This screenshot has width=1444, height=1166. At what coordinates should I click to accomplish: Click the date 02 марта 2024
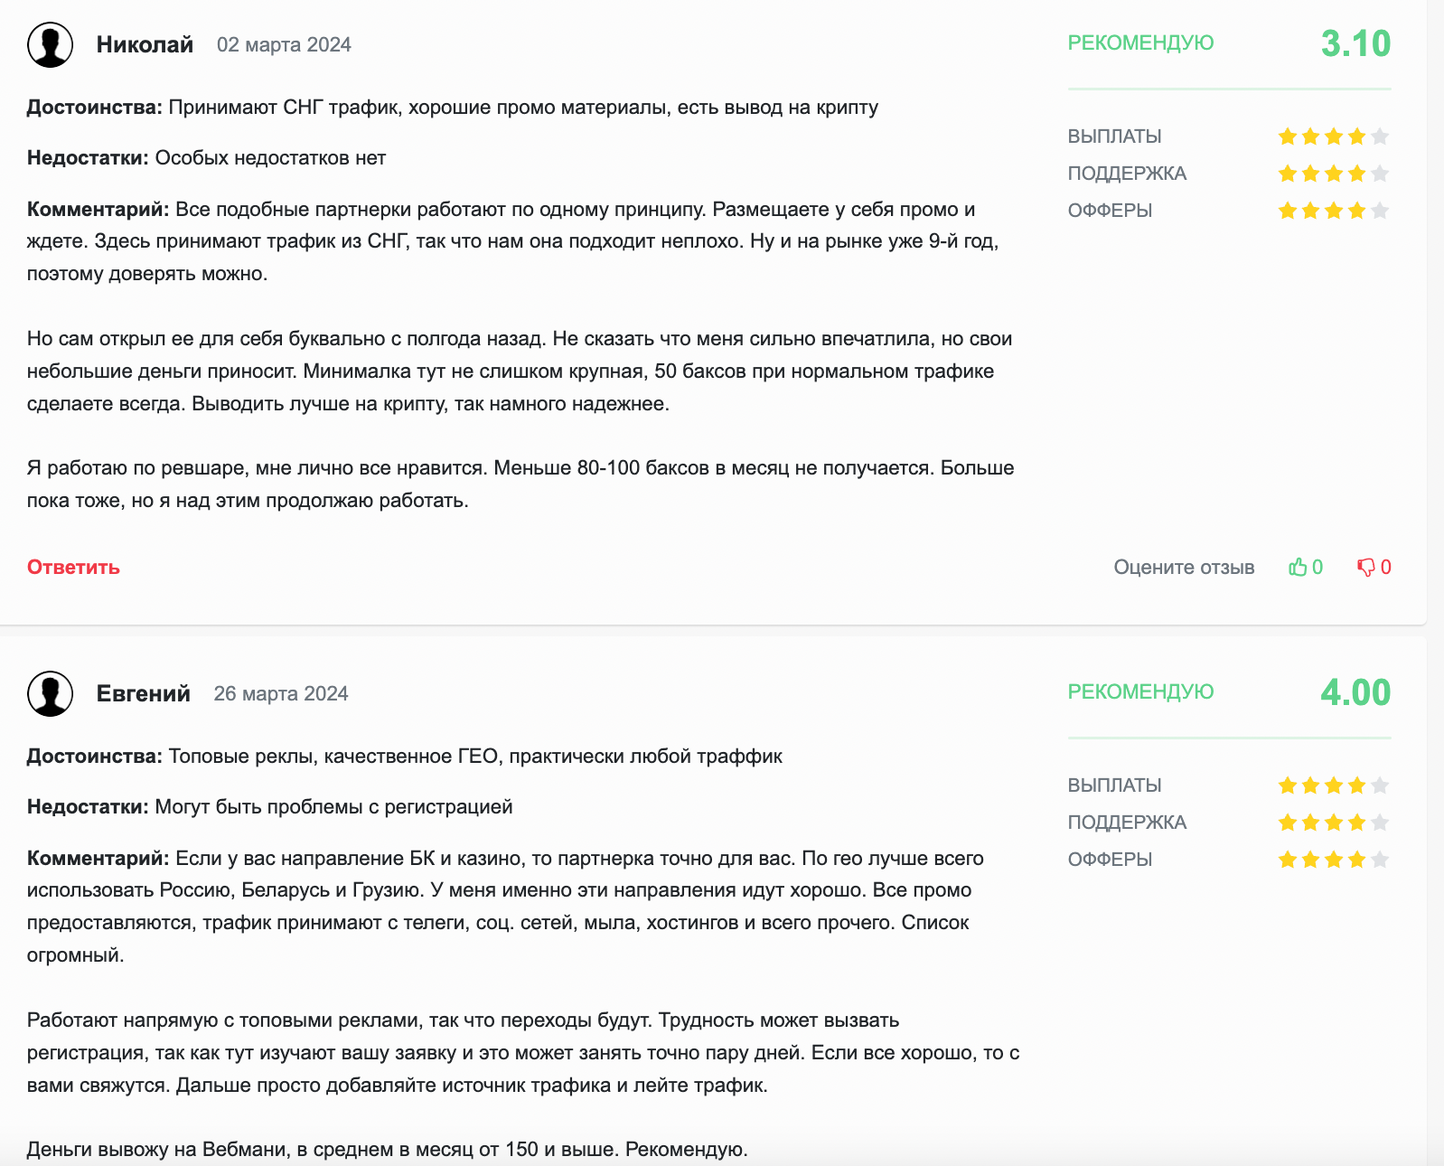coord(284,45)
